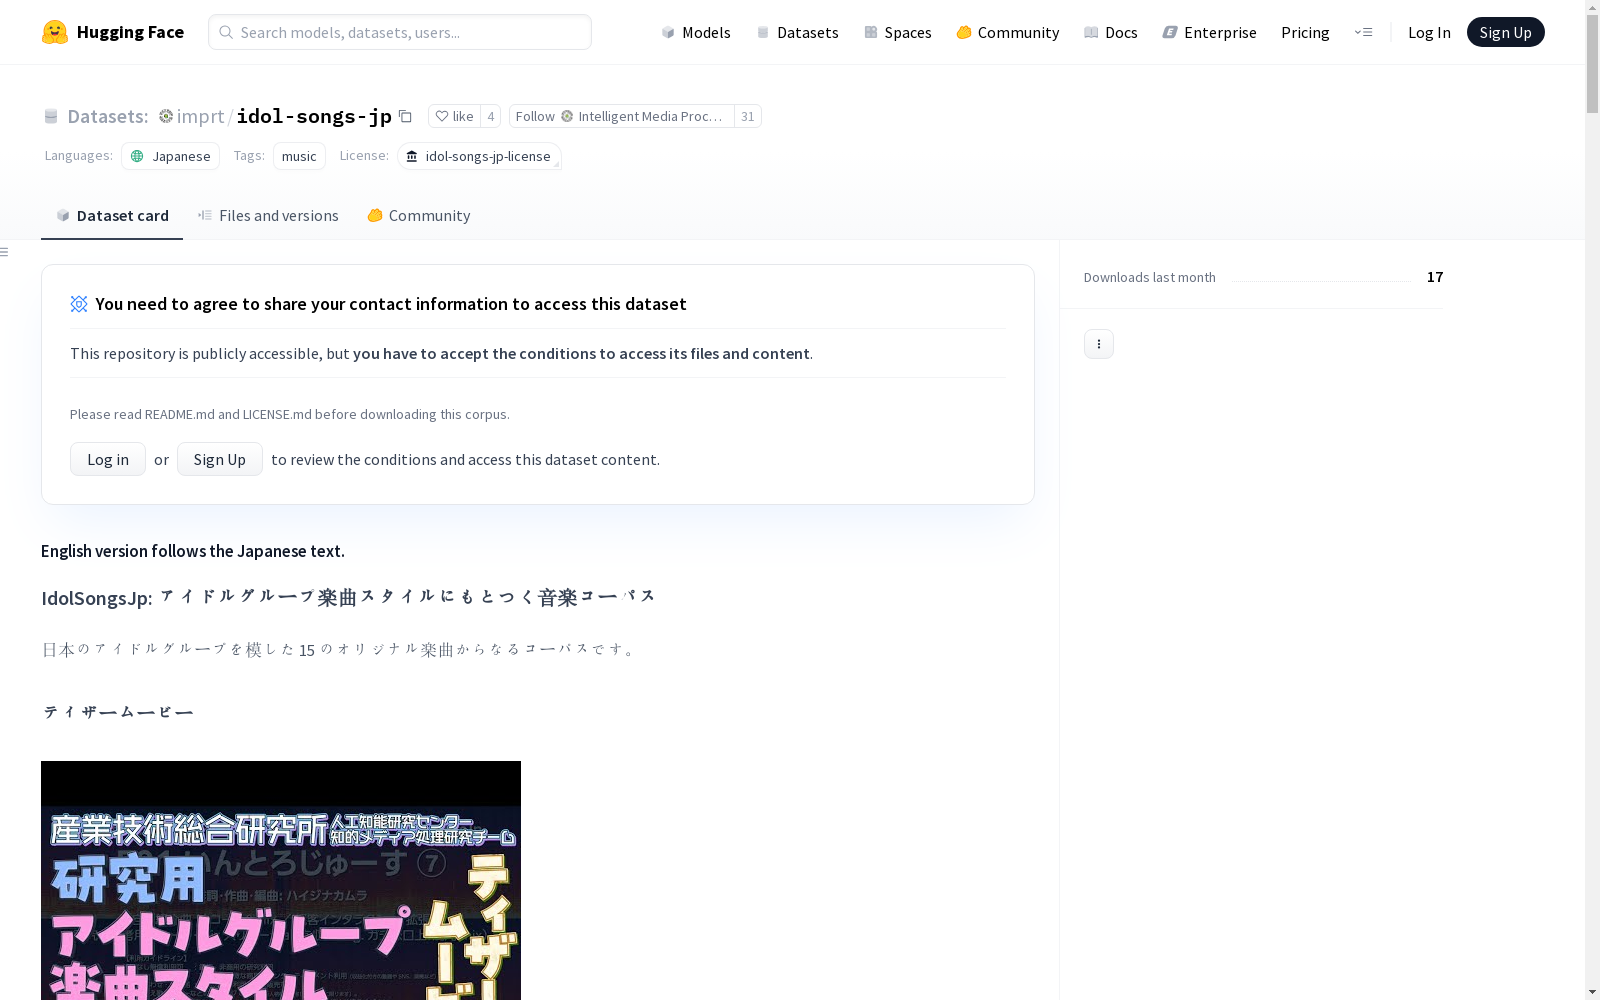Image resolution: width=1600 pixels, height=1000 pixels.
Task: Click the teaser movie poster thumbnail
Action: click(281, 880)
